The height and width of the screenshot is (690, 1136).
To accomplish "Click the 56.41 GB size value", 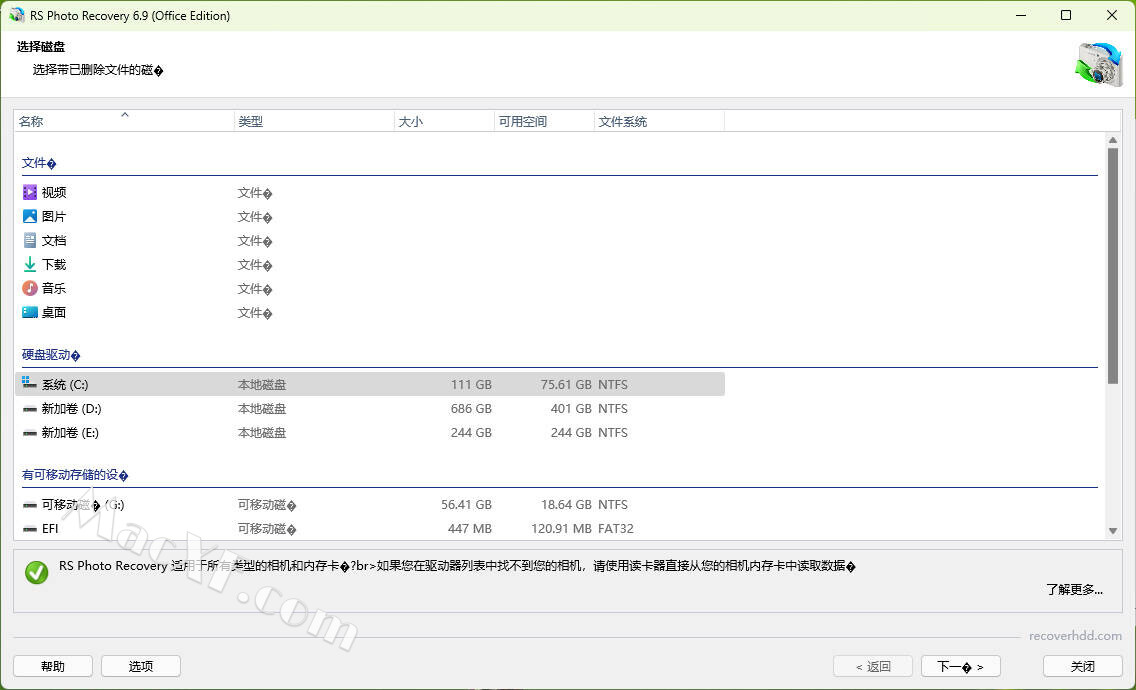I will coord(467,504).
